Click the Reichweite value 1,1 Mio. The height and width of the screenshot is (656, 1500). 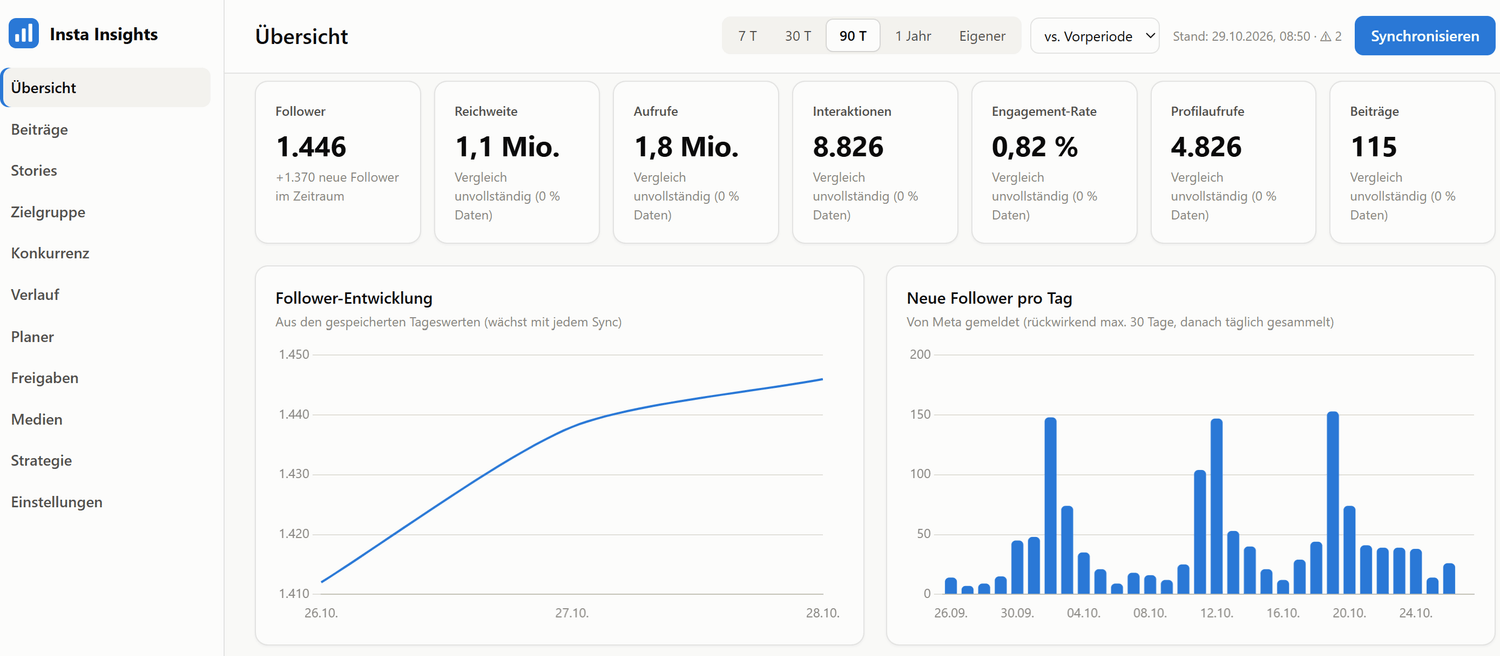pos(507,147)
